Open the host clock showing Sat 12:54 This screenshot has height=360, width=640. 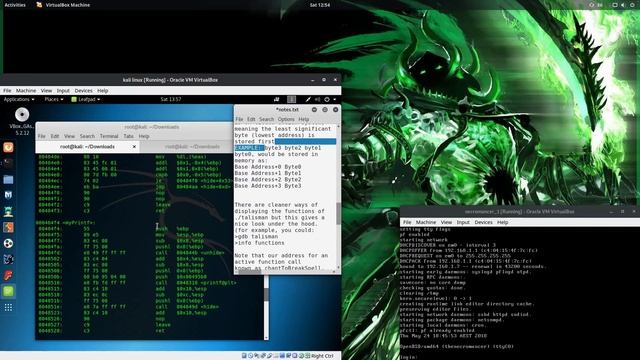320,5
